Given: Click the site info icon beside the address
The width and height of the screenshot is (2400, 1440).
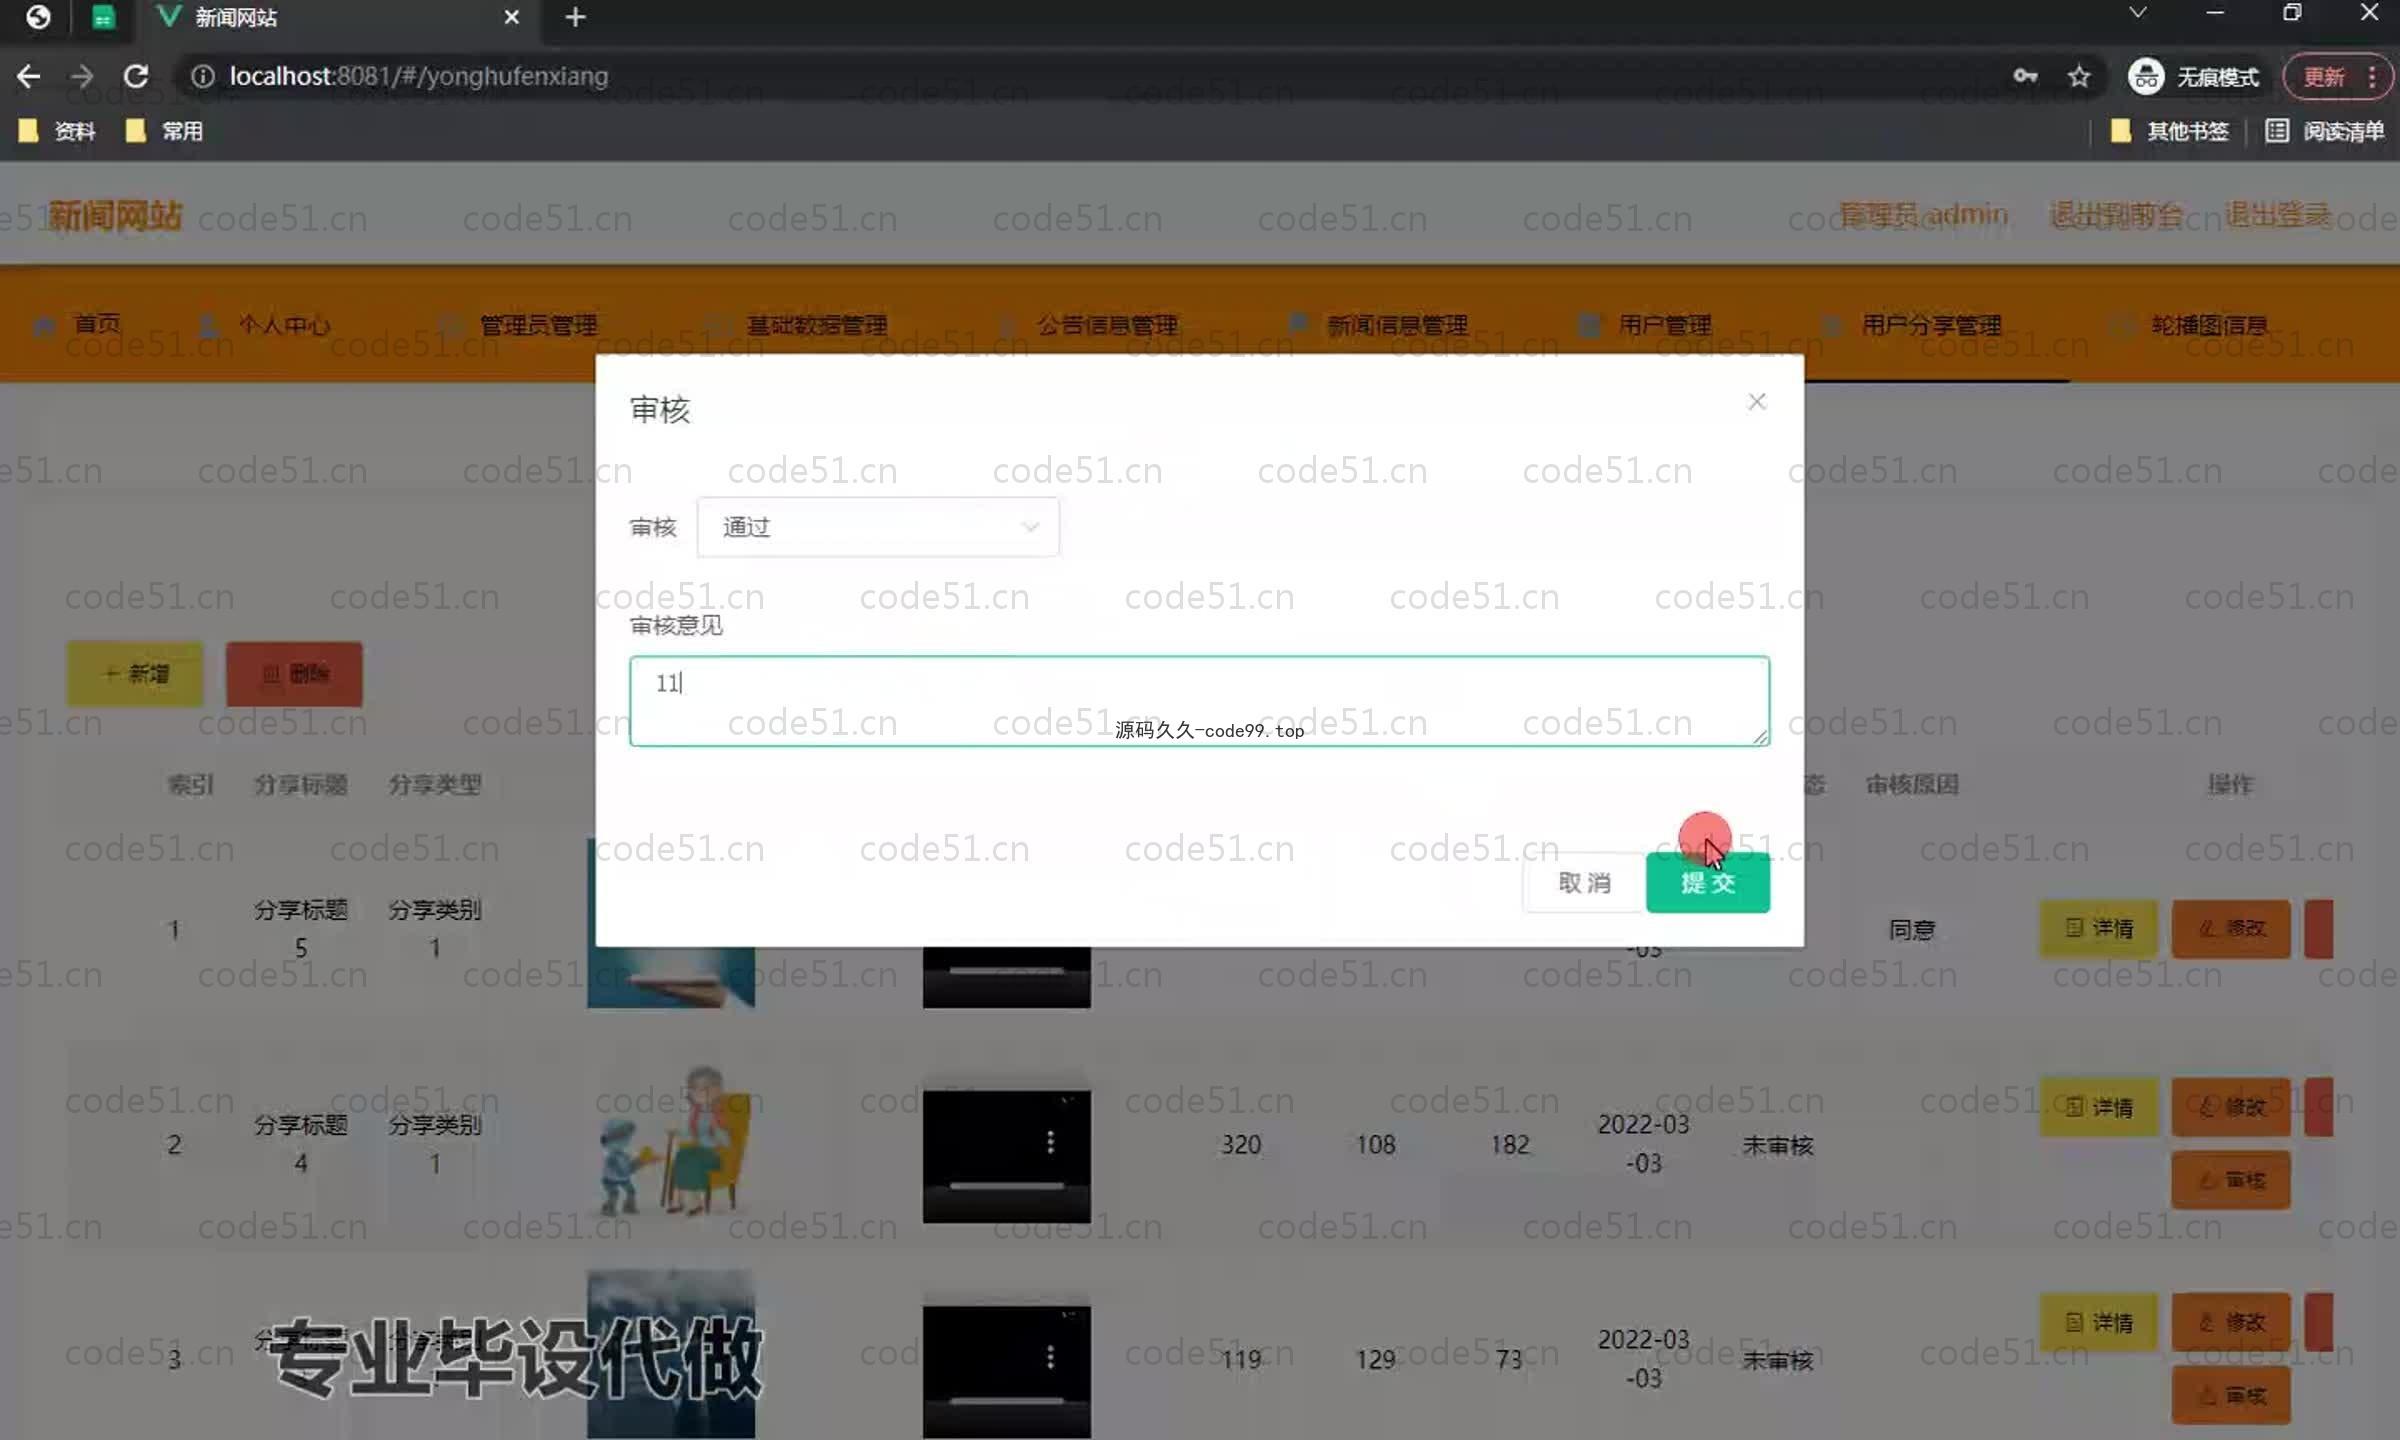Looking at the screenshot, I should pyautogui.click(x=202, y=76).
